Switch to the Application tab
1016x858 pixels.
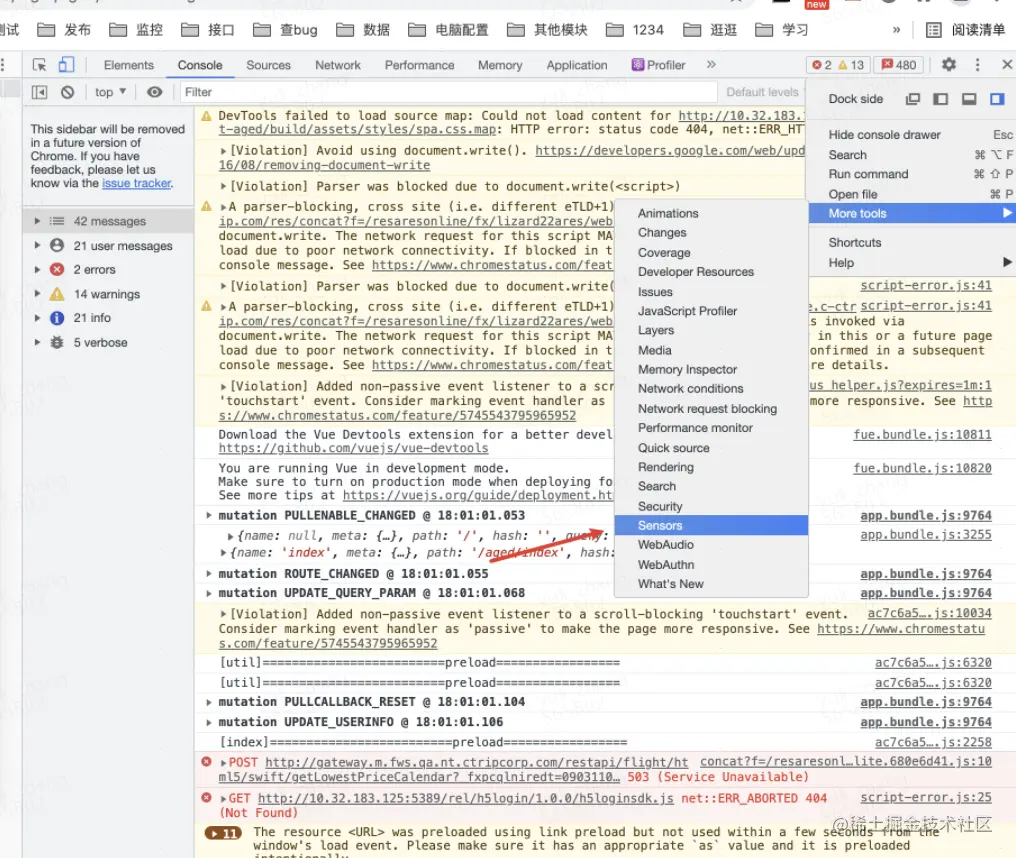point(577,65)
